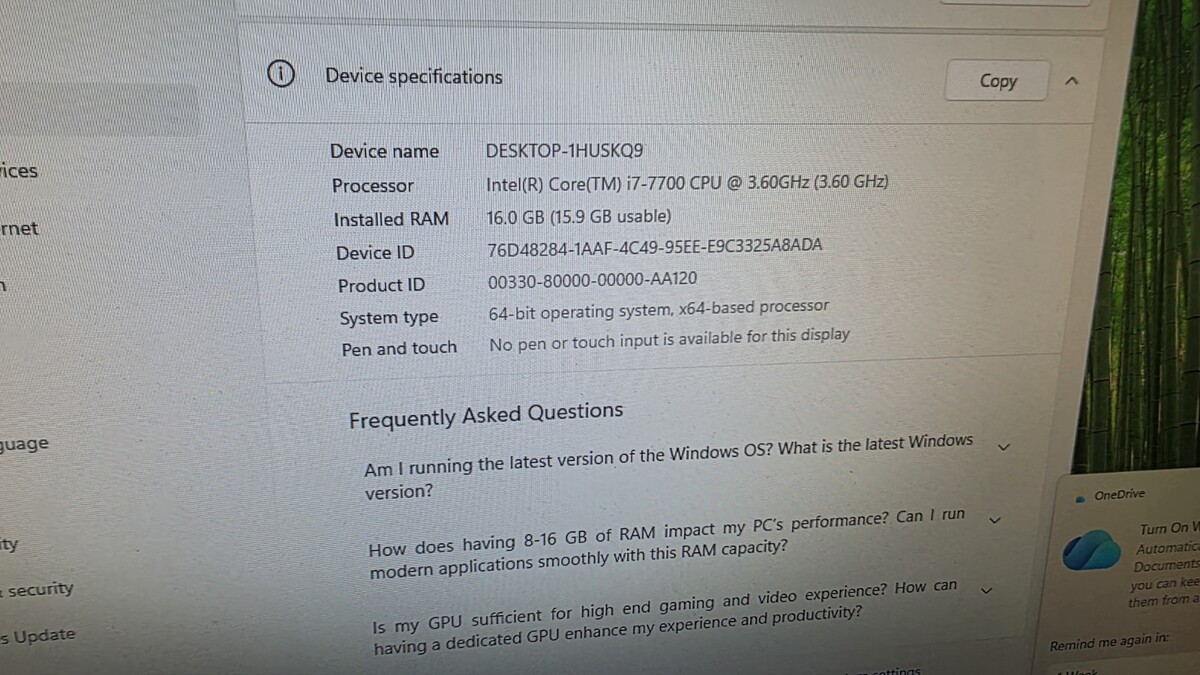
Task: Go to Time & language settings
Action: 24,444
